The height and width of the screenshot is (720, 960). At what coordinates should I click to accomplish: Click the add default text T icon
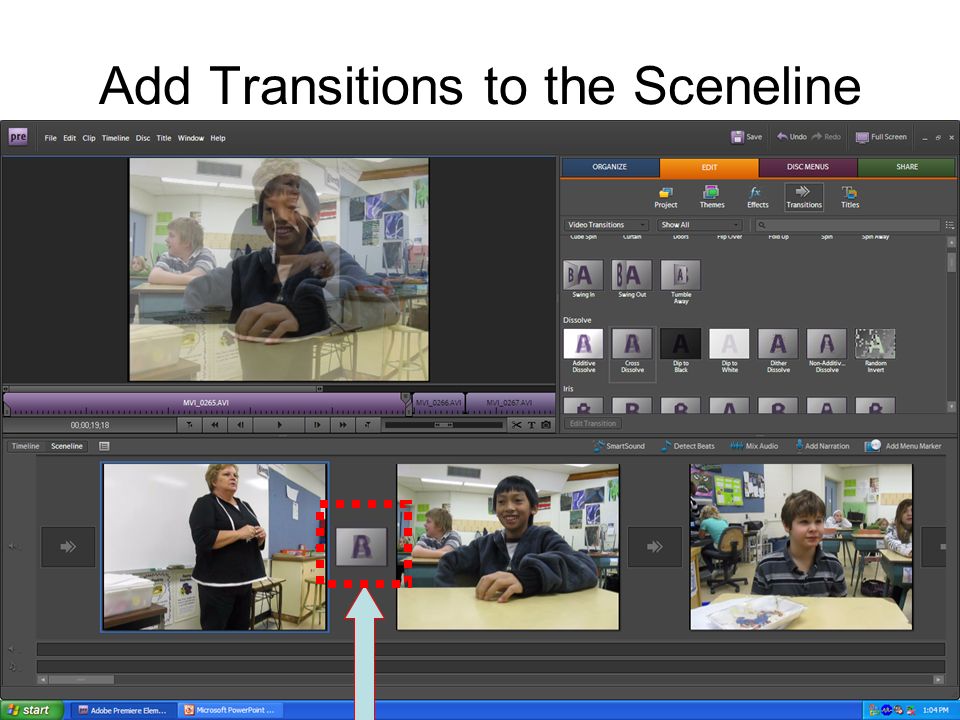[x=531, y=424]
